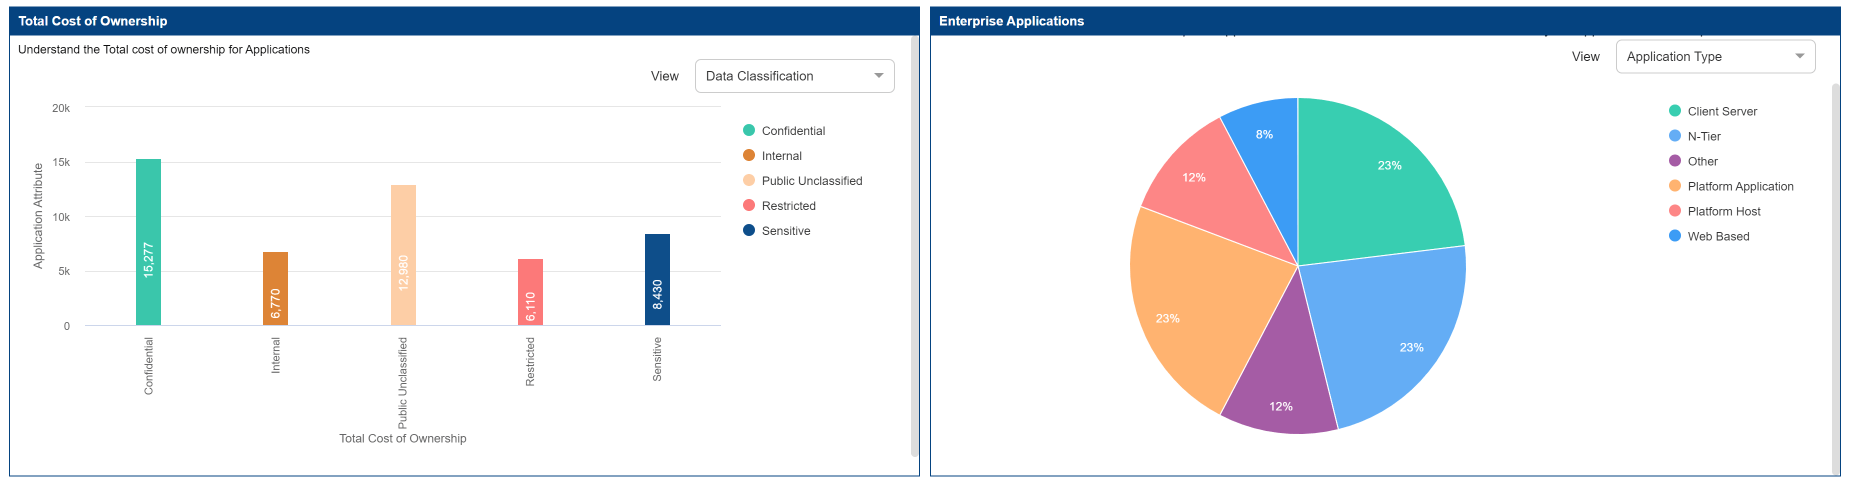1852x482 pixels.
Task: Click the Total Cost of Ownership panel scrollbar
Action: point(914,245)
